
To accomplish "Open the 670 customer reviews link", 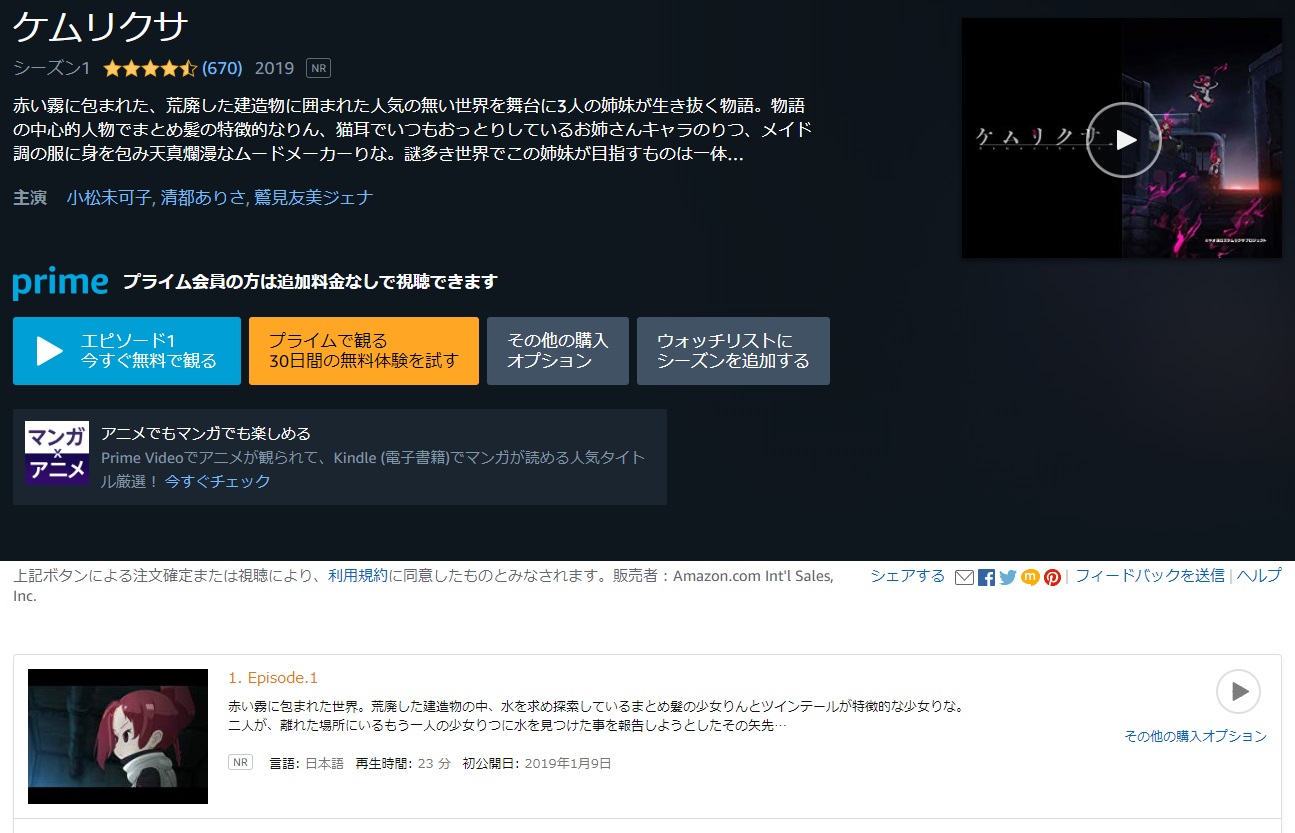I will coord(222,69).
